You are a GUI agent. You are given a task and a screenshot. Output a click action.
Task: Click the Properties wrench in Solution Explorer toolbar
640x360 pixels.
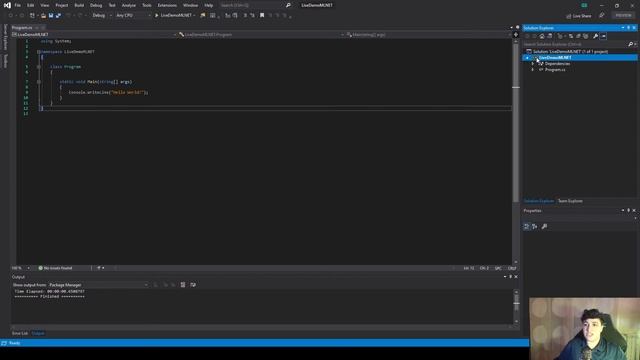[x=596, y=36]
